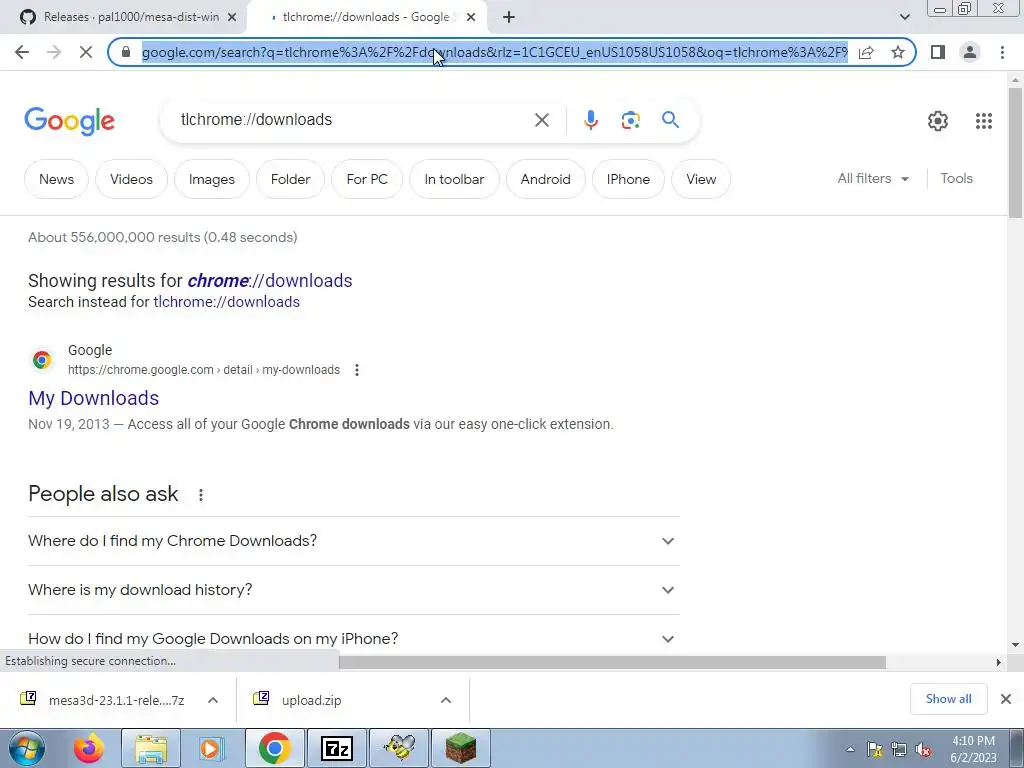Click the horizontal scrollbar thumb
Viewport: 1024px width, 768px height.
click(612, 662)
